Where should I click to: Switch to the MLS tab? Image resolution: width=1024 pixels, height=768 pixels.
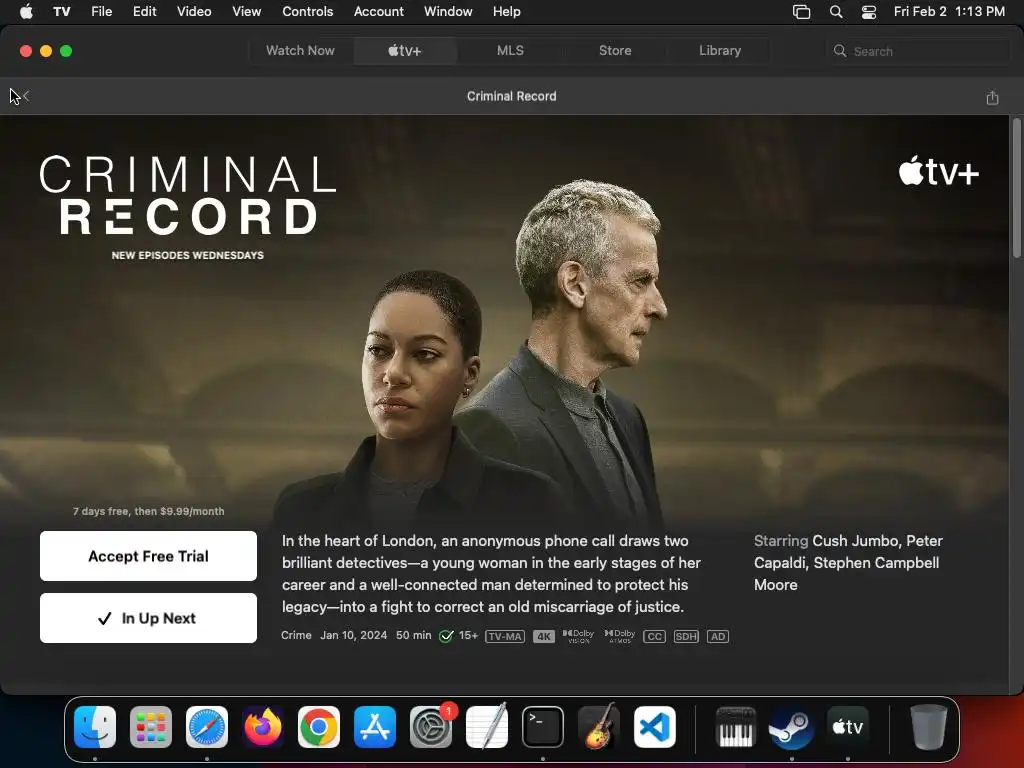click(x=510, y=50)
